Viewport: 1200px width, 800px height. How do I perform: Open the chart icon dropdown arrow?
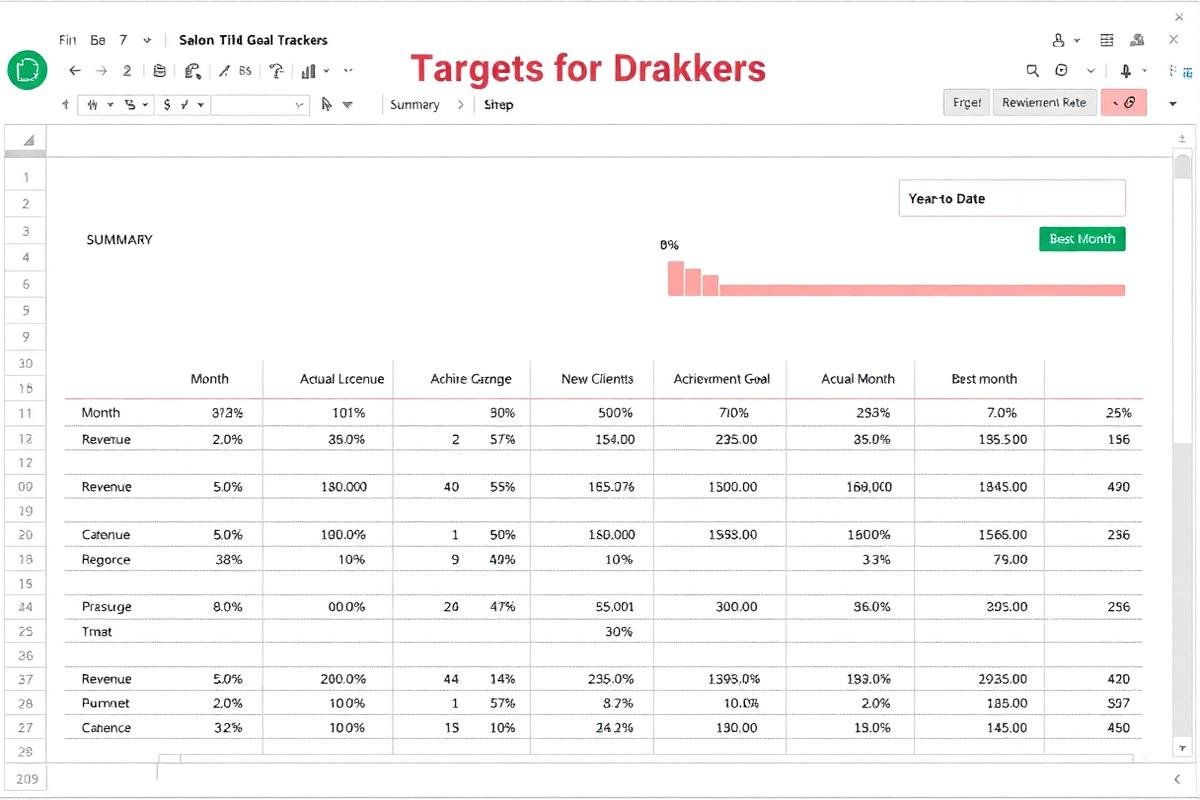tap(326, 71)
